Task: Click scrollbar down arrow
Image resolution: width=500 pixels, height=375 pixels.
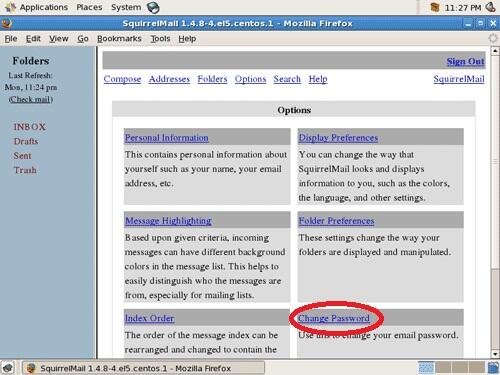Action: coord(495,354)
